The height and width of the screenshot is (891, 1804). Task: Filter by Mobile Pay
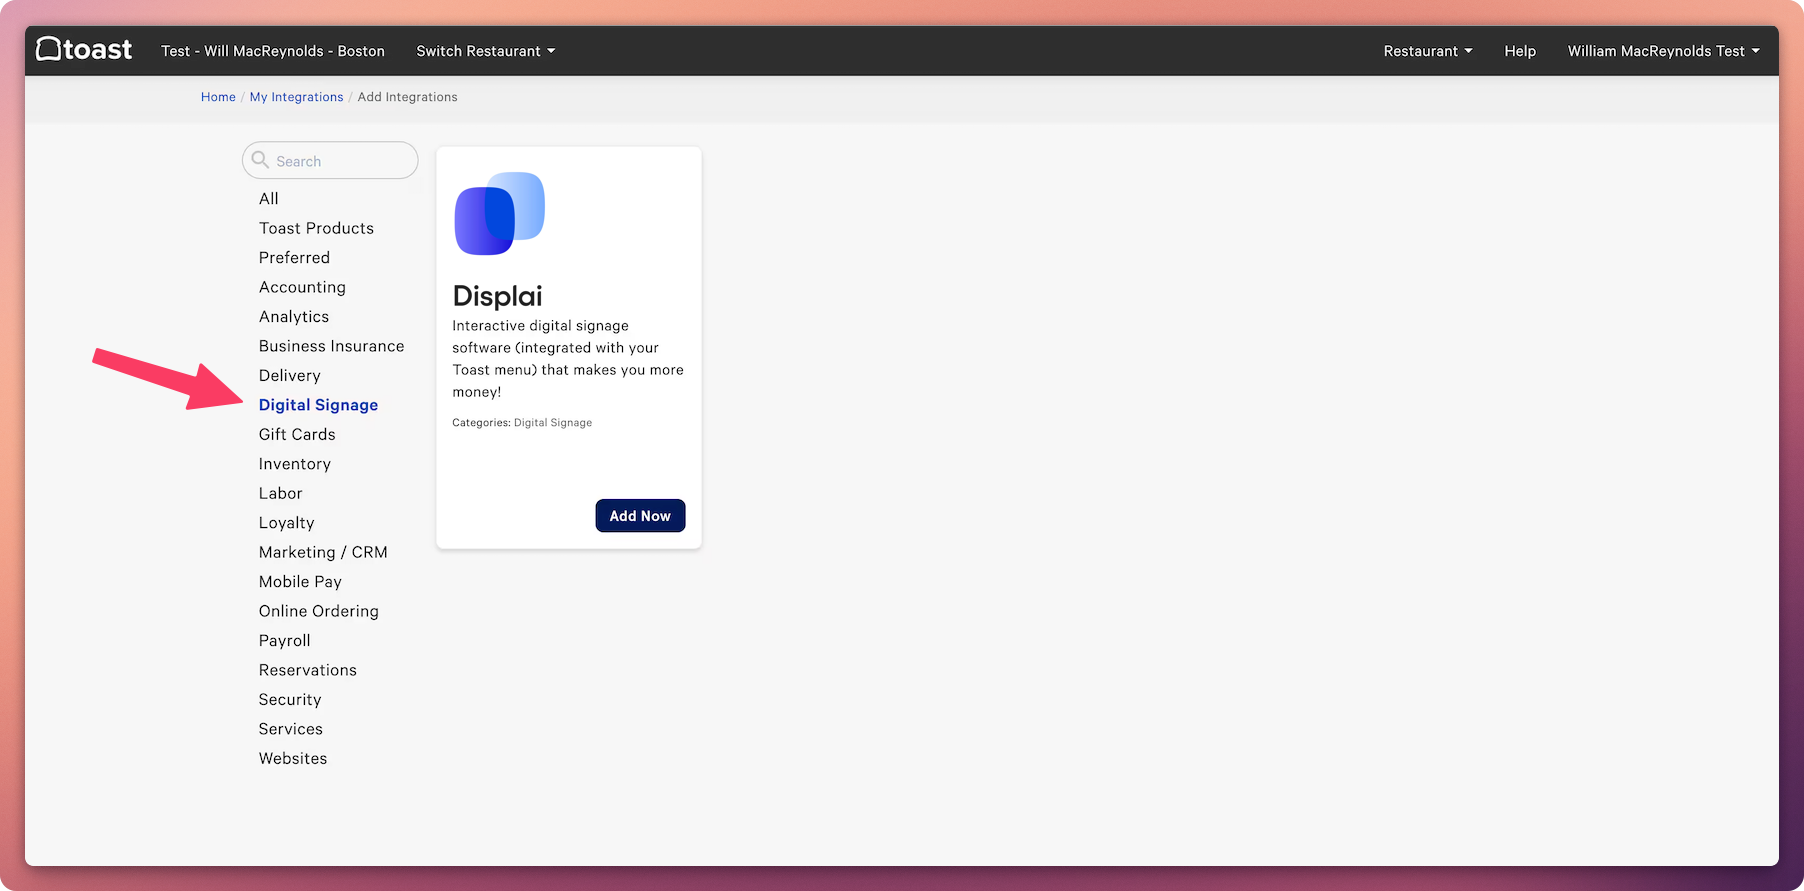(300, 582)
